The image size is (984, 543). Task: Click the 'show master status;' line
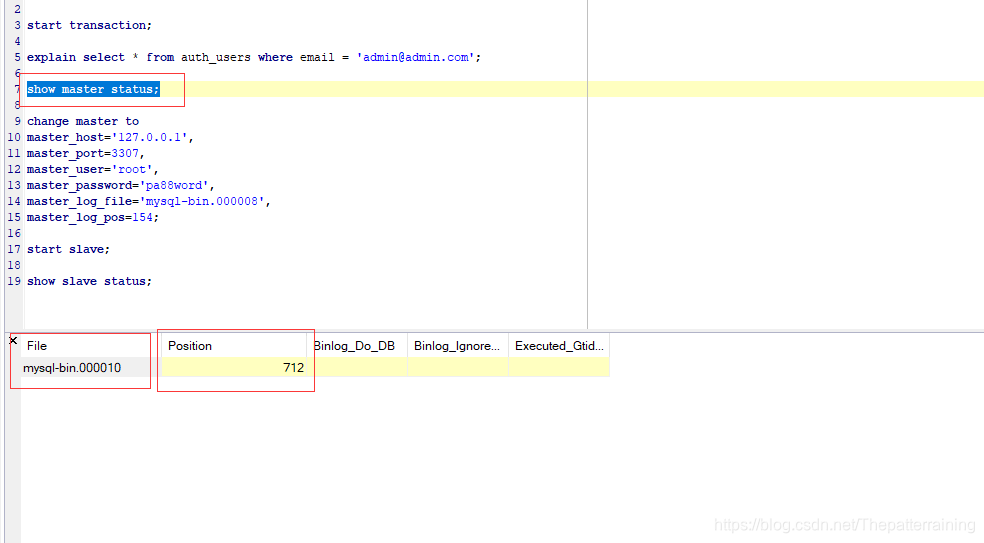93,89
